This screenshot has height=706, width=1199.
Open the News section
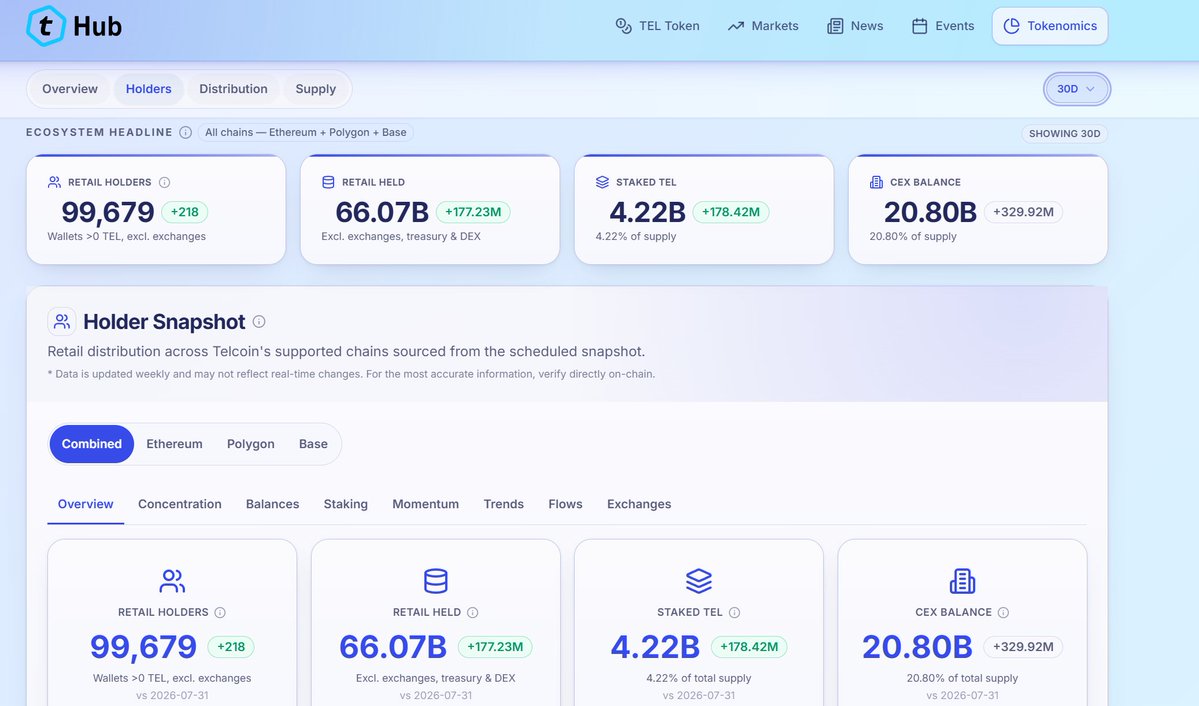[855, 26]
